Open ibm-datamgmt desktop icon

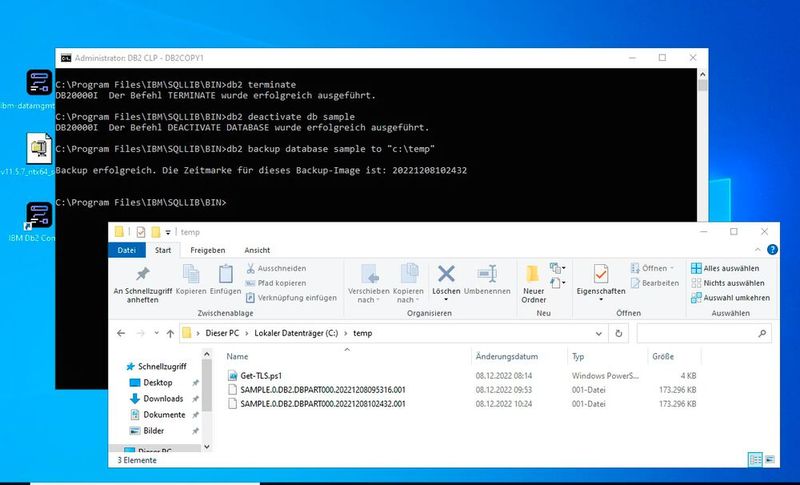tap(39, 82)
